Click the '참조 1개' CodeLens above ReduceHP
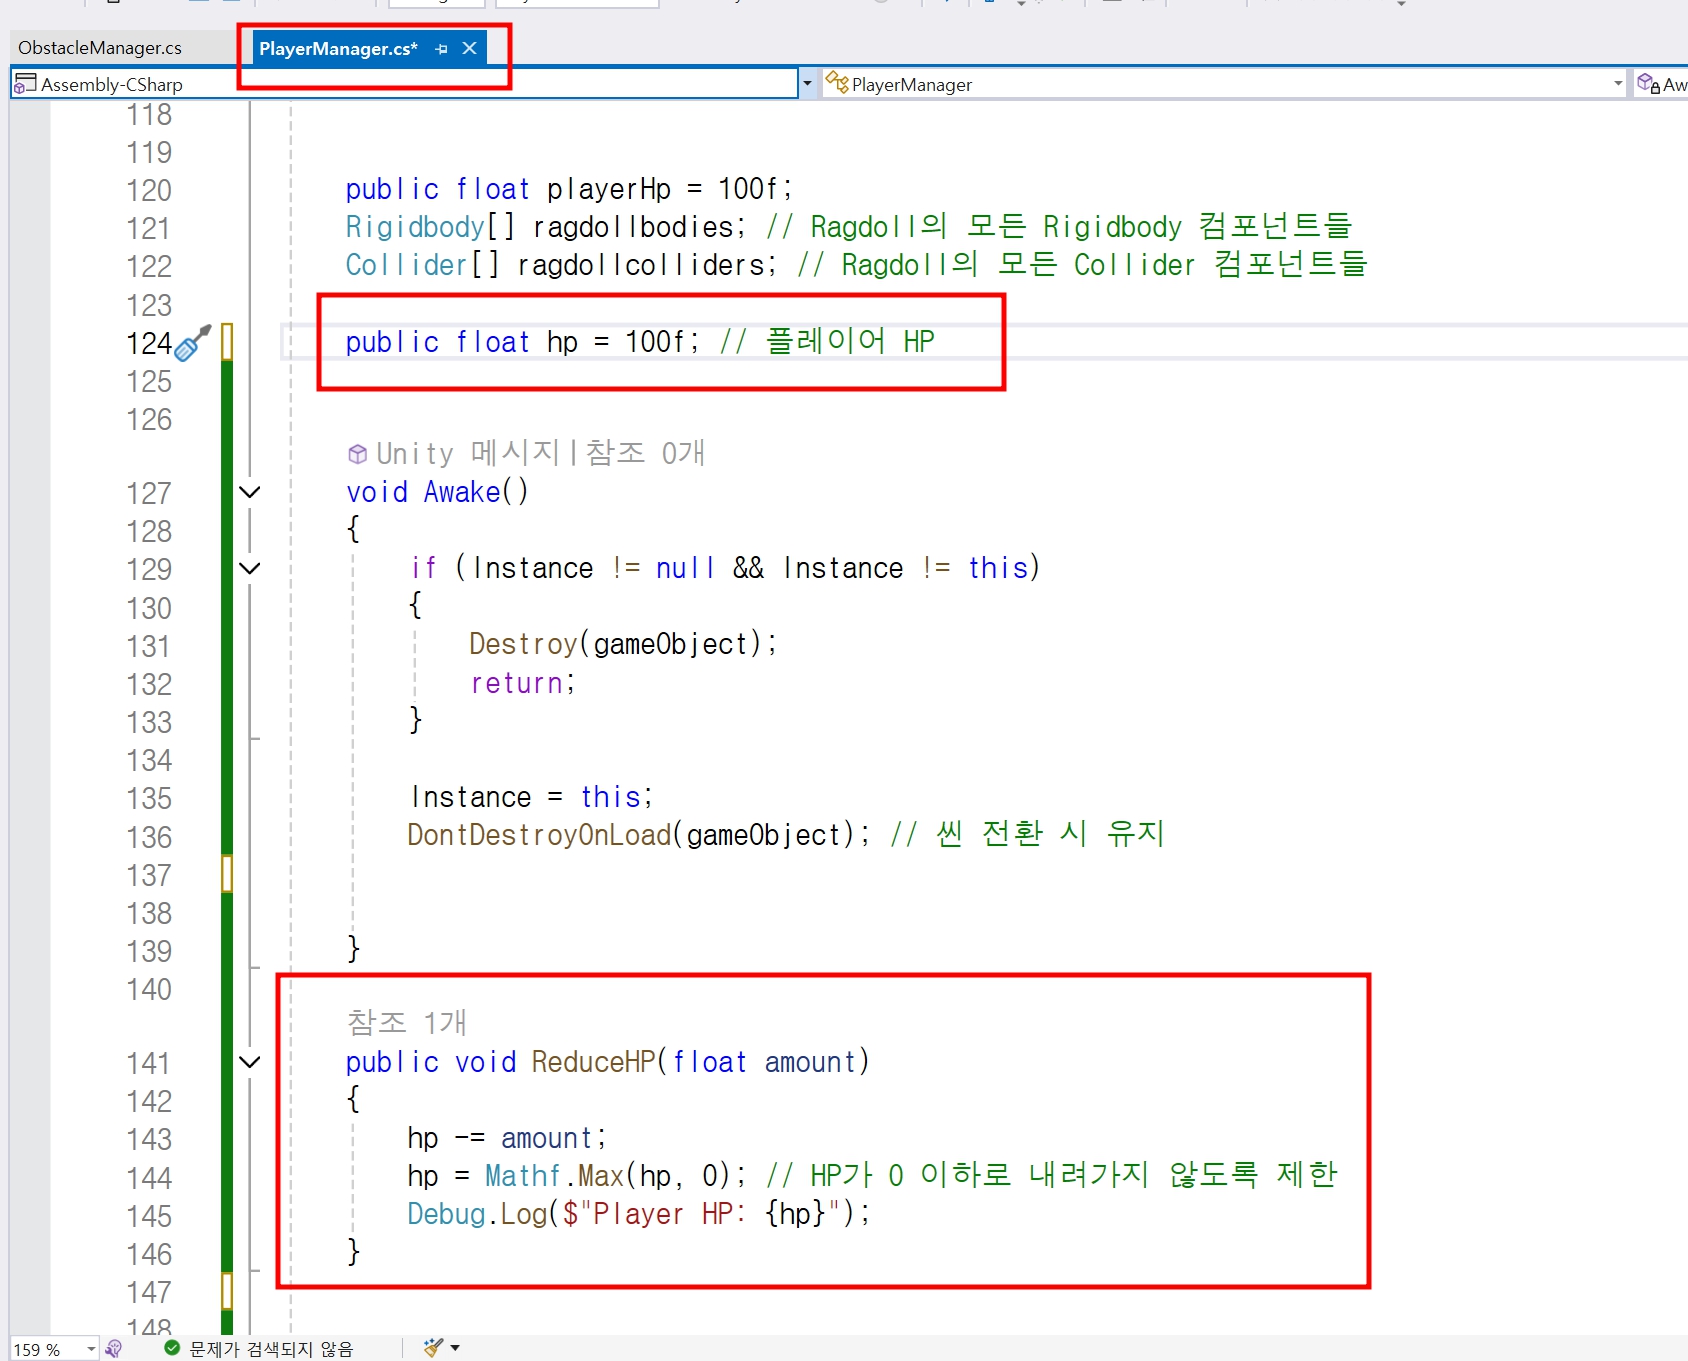Image resolution: width=1688 pixels, height=1361 pixels. tap(407, 1022)
